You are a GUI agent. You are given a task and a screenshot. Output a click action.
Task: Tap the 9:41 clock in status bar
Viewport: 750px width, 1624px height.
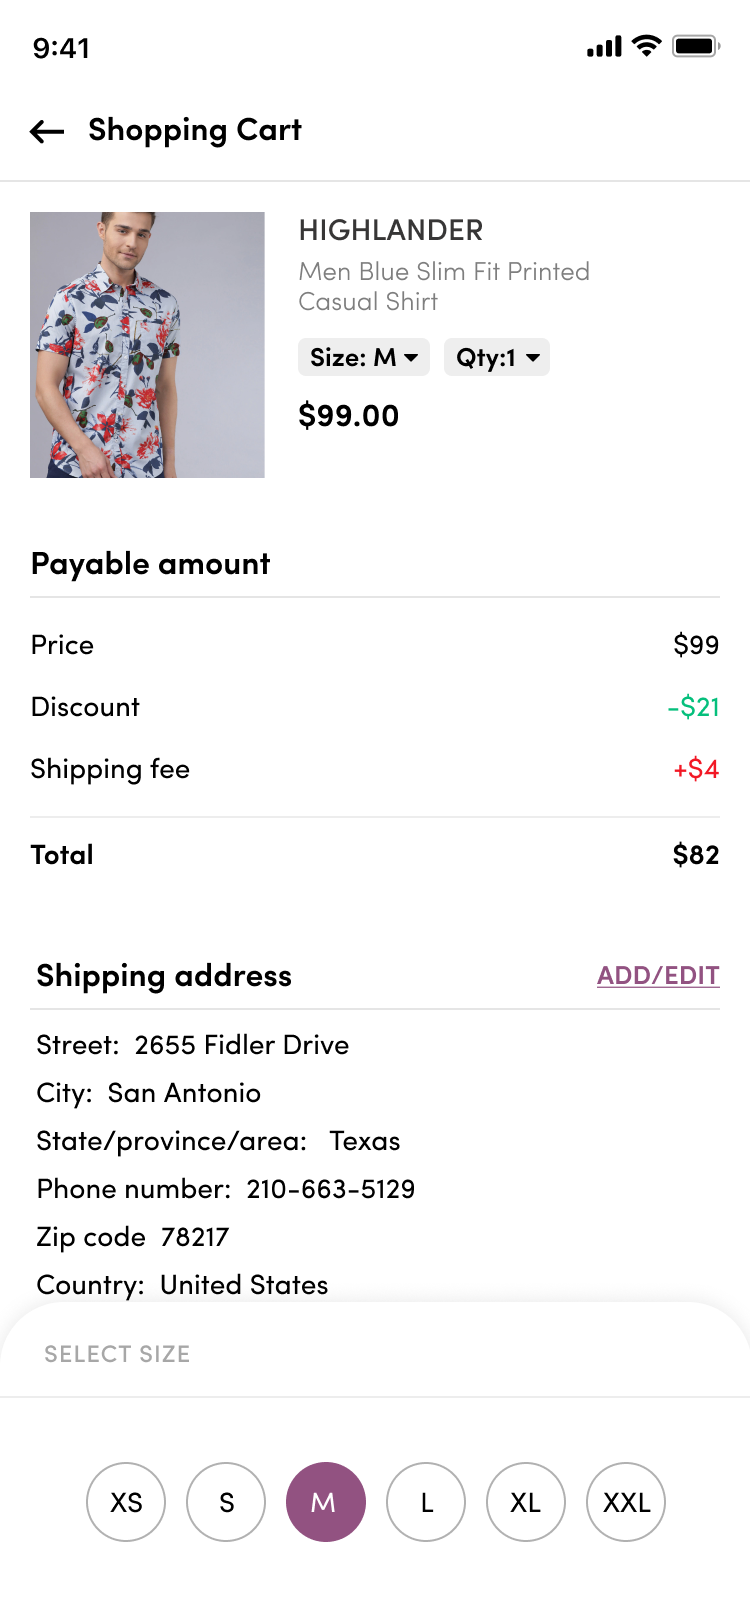[x=61, y=48]
